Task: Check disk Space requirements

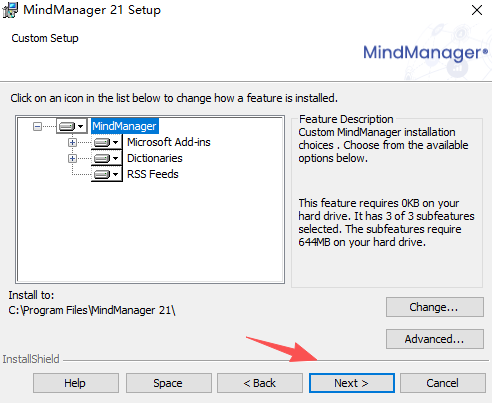Action: coord(169,383)
